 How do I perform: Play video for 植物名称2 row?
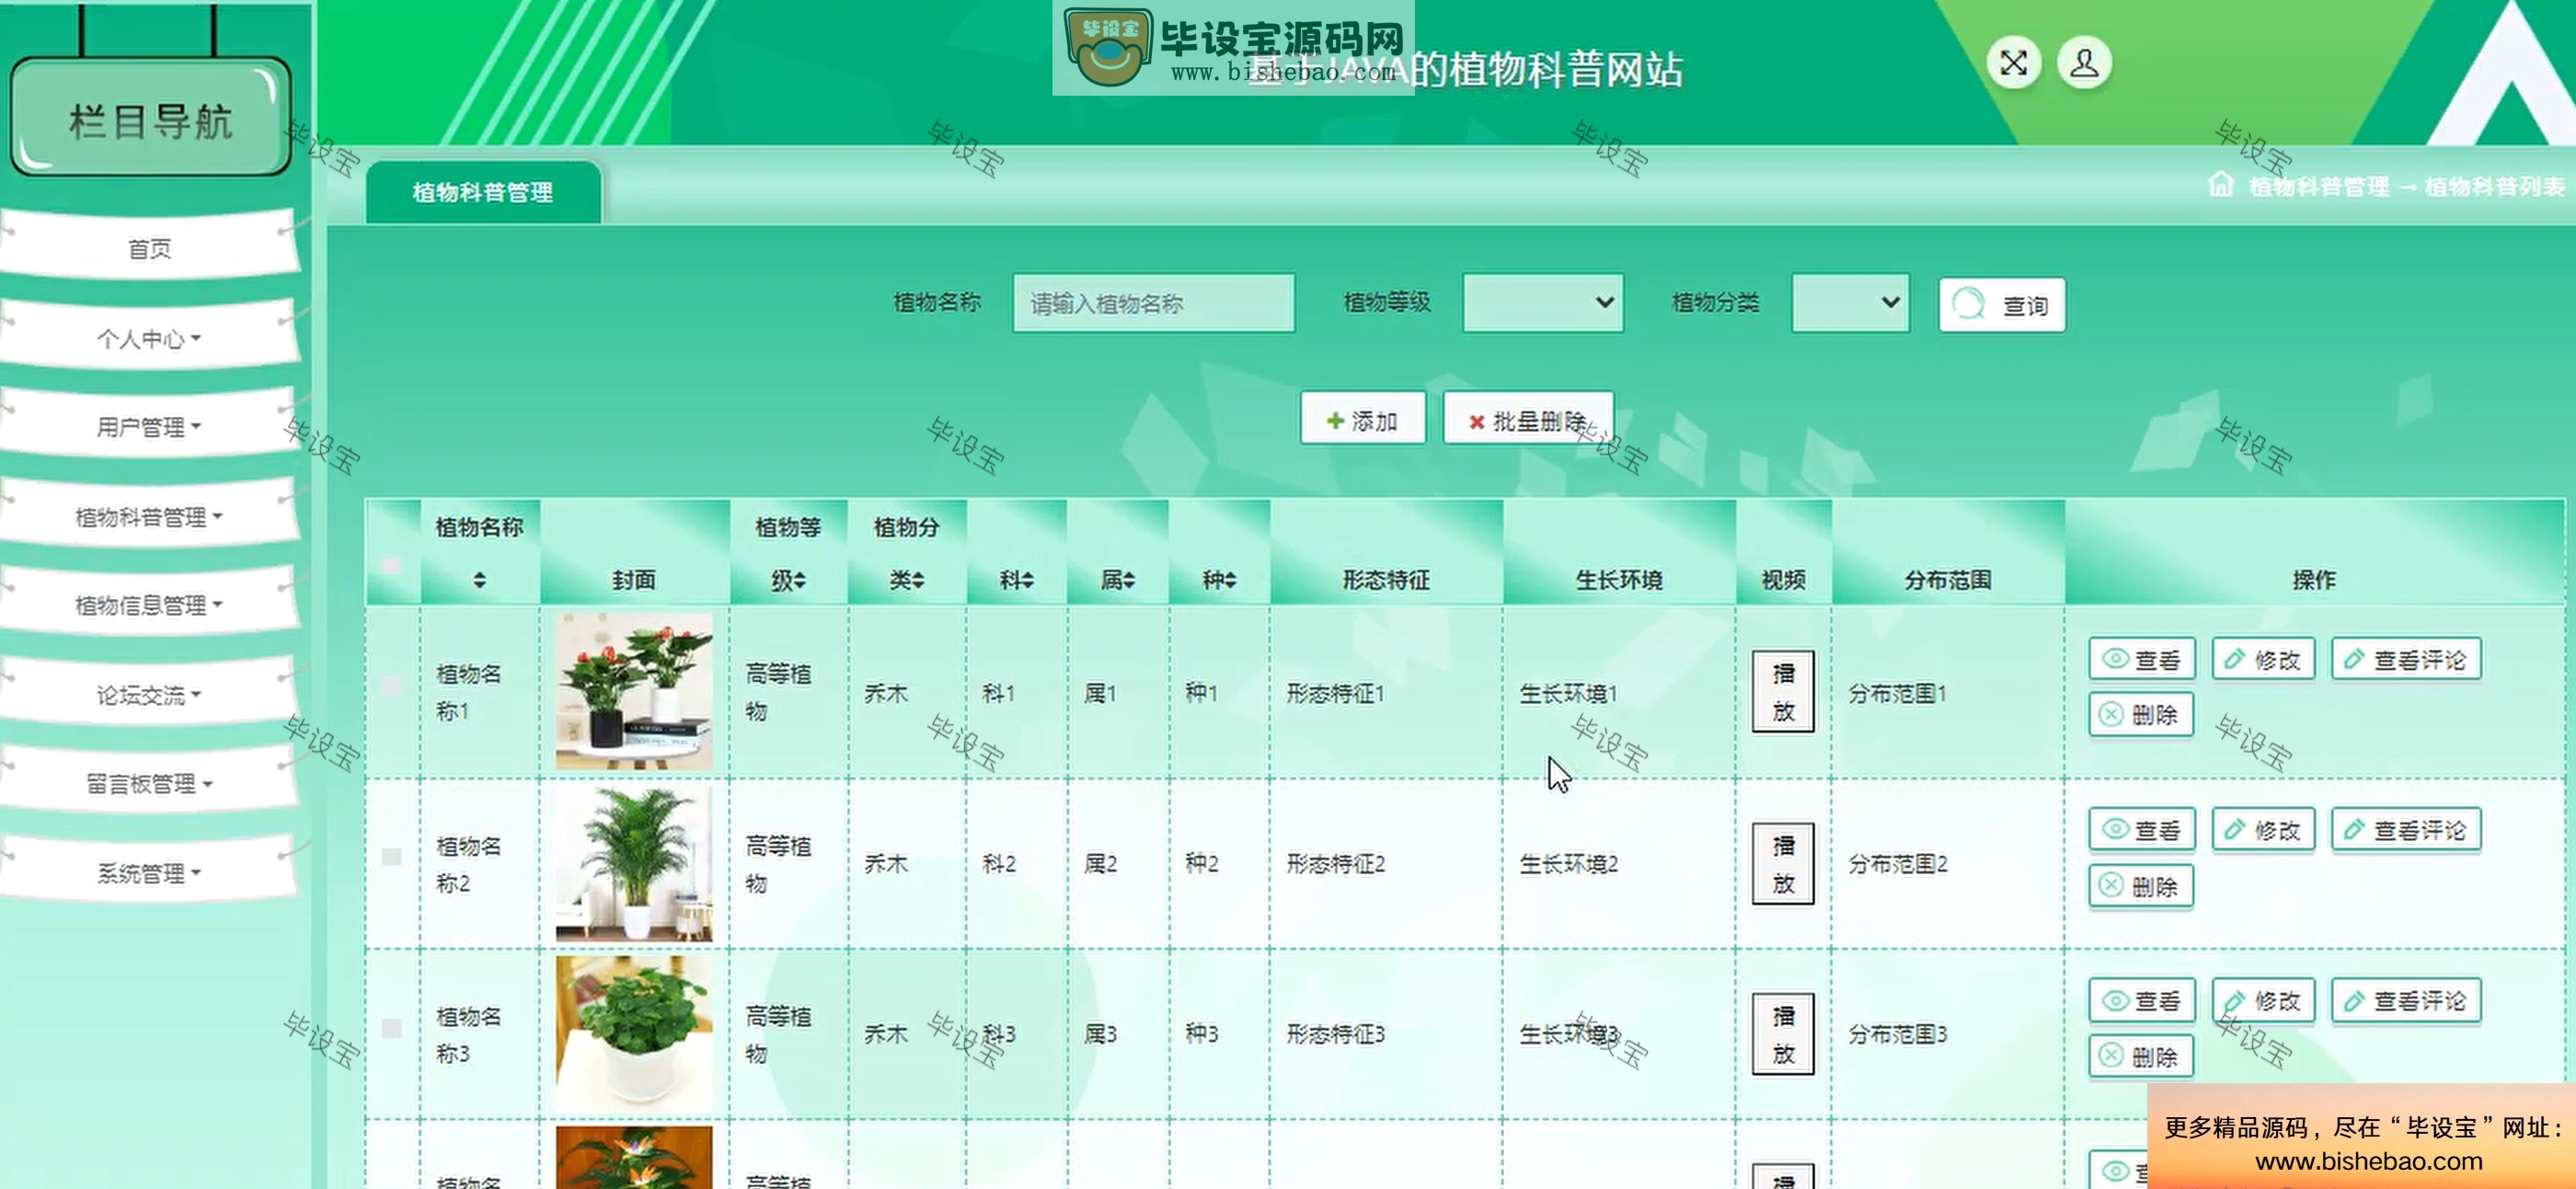(1783, 864)
